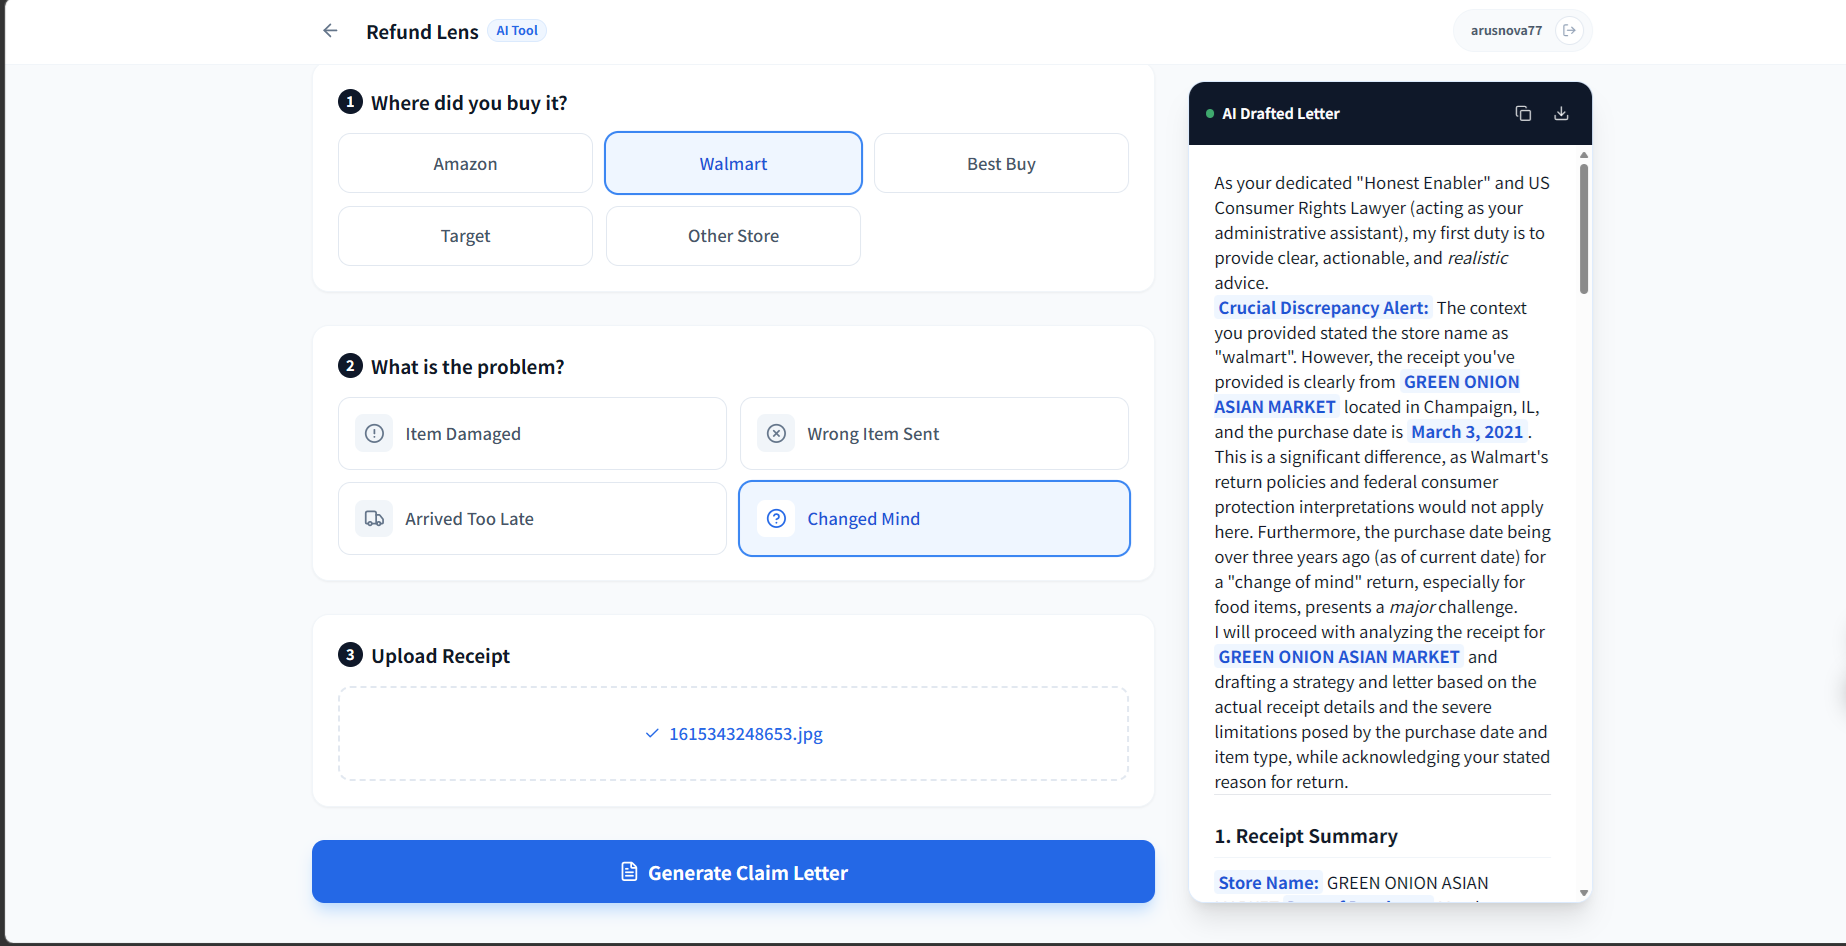
Task: Click the question icon on Changed Mind
Action: pyautogui.click(x=777, y=518)
